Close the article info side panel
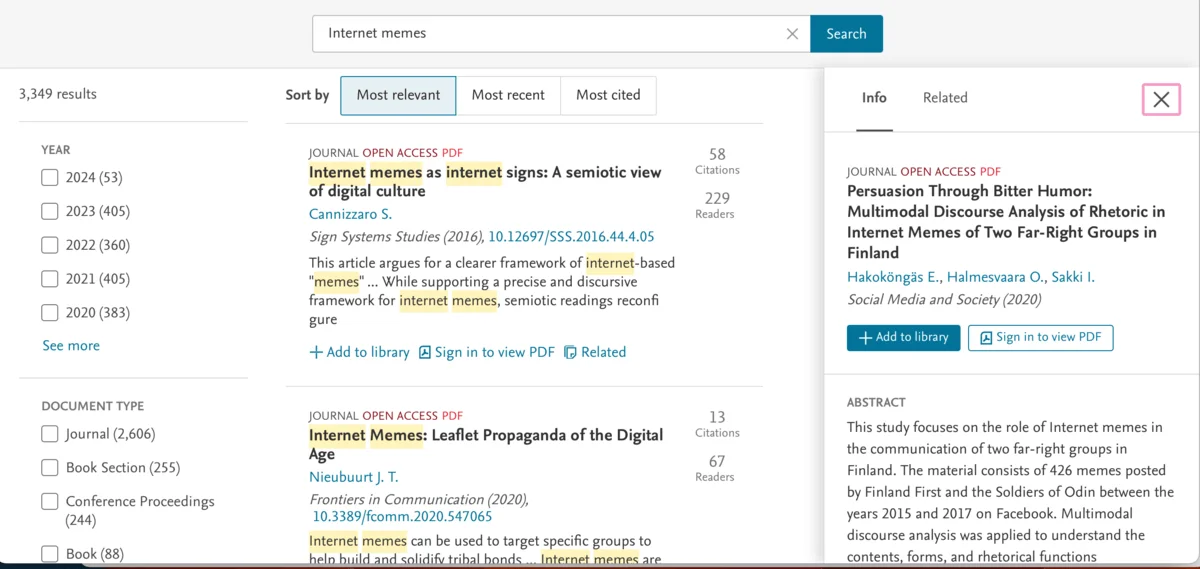The height and width of the screenshot is (569, 1200). tap(1161, 99)
